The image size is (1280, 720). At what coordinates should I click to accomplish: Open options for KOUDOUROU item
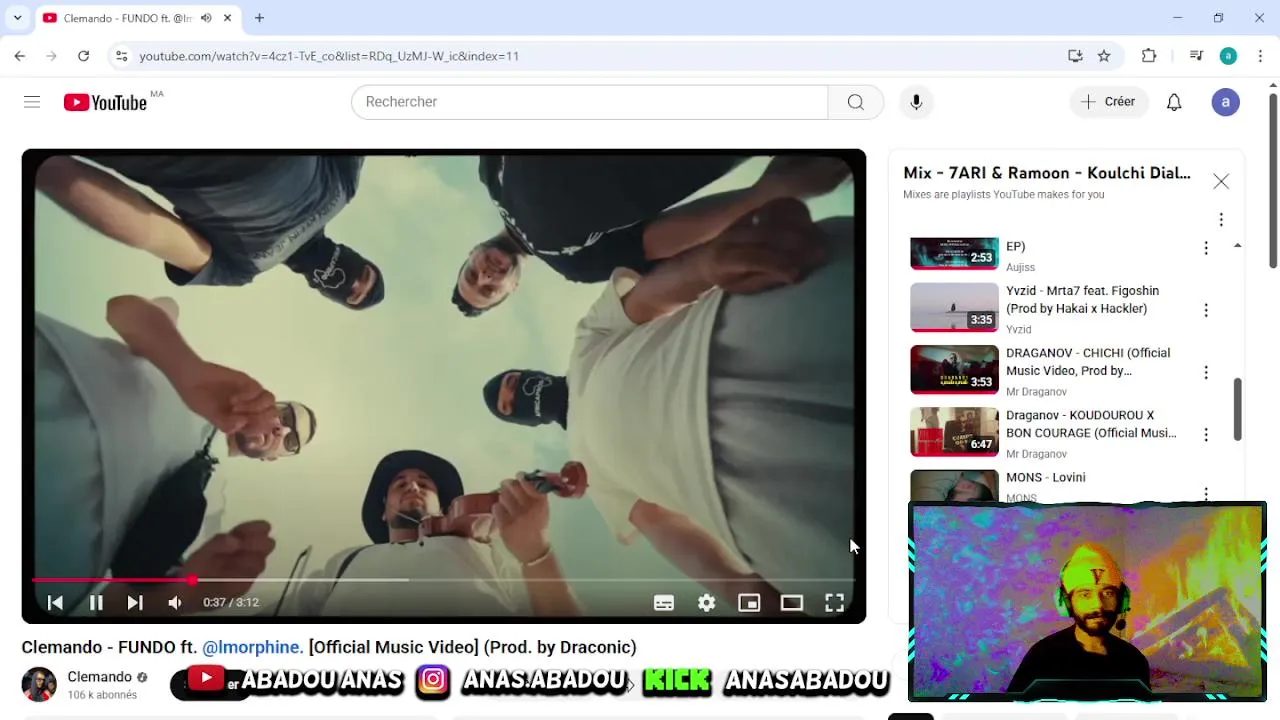[x=1206, y=434]
